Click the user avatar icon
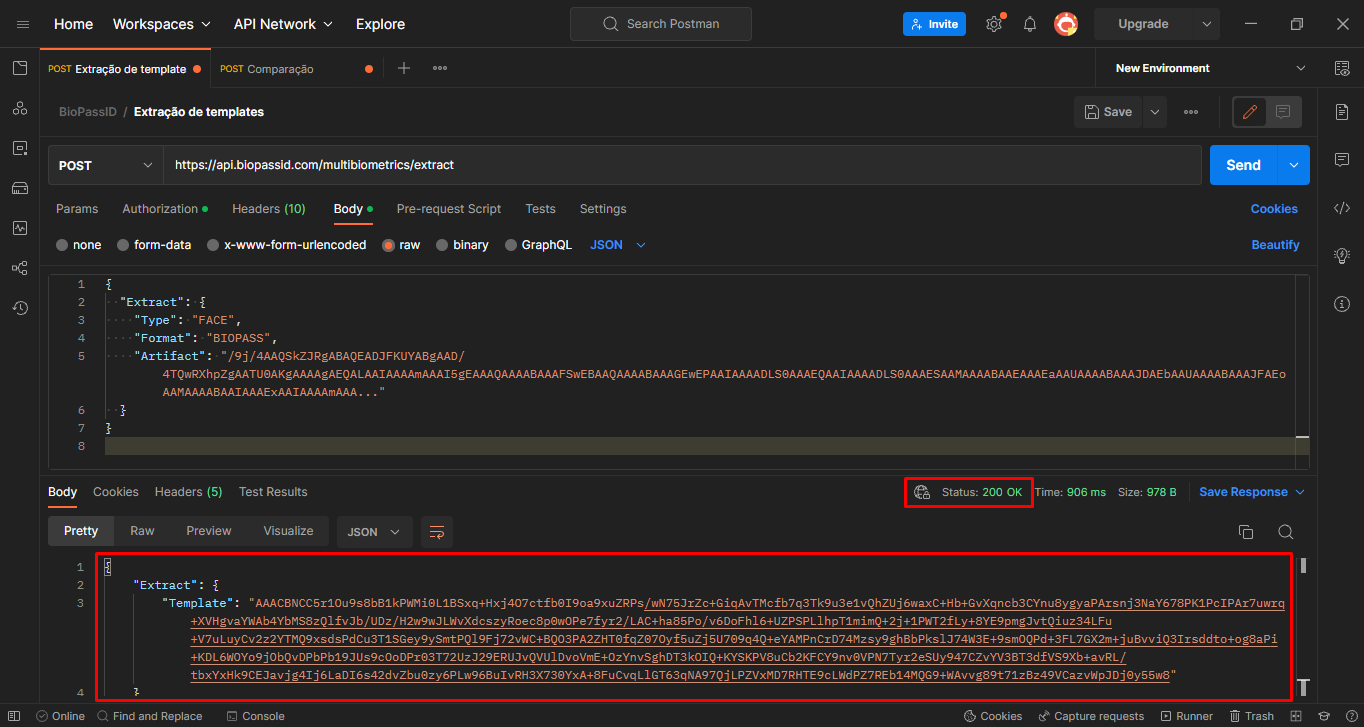 1066,24
